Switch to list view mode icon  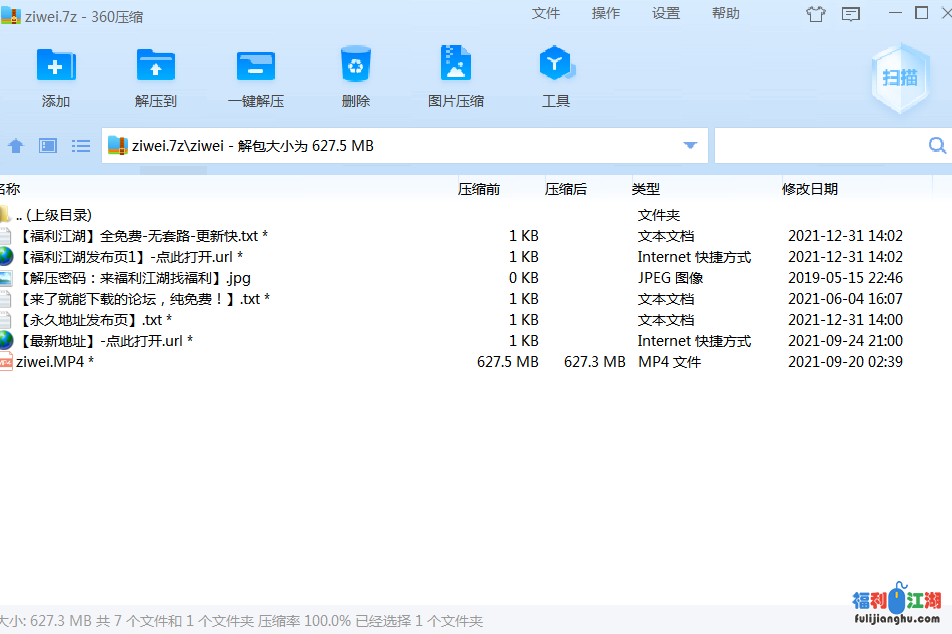coord(81,146)
